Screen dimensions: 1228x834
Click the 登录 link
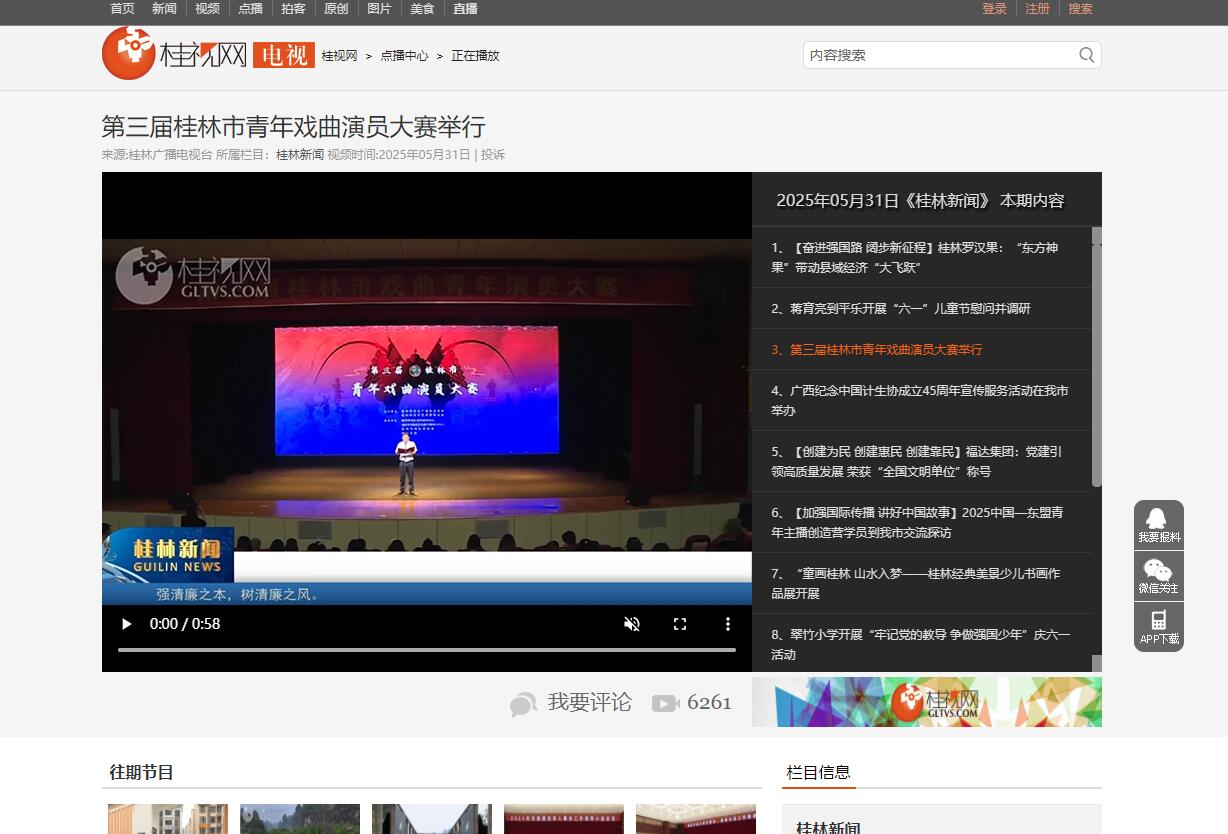pos(994,9)
